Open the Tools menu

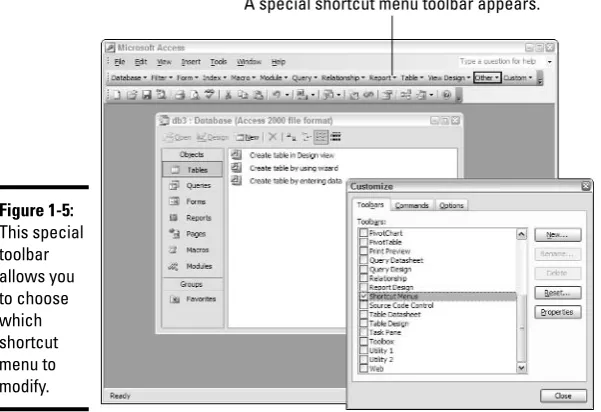pos(218,62)
